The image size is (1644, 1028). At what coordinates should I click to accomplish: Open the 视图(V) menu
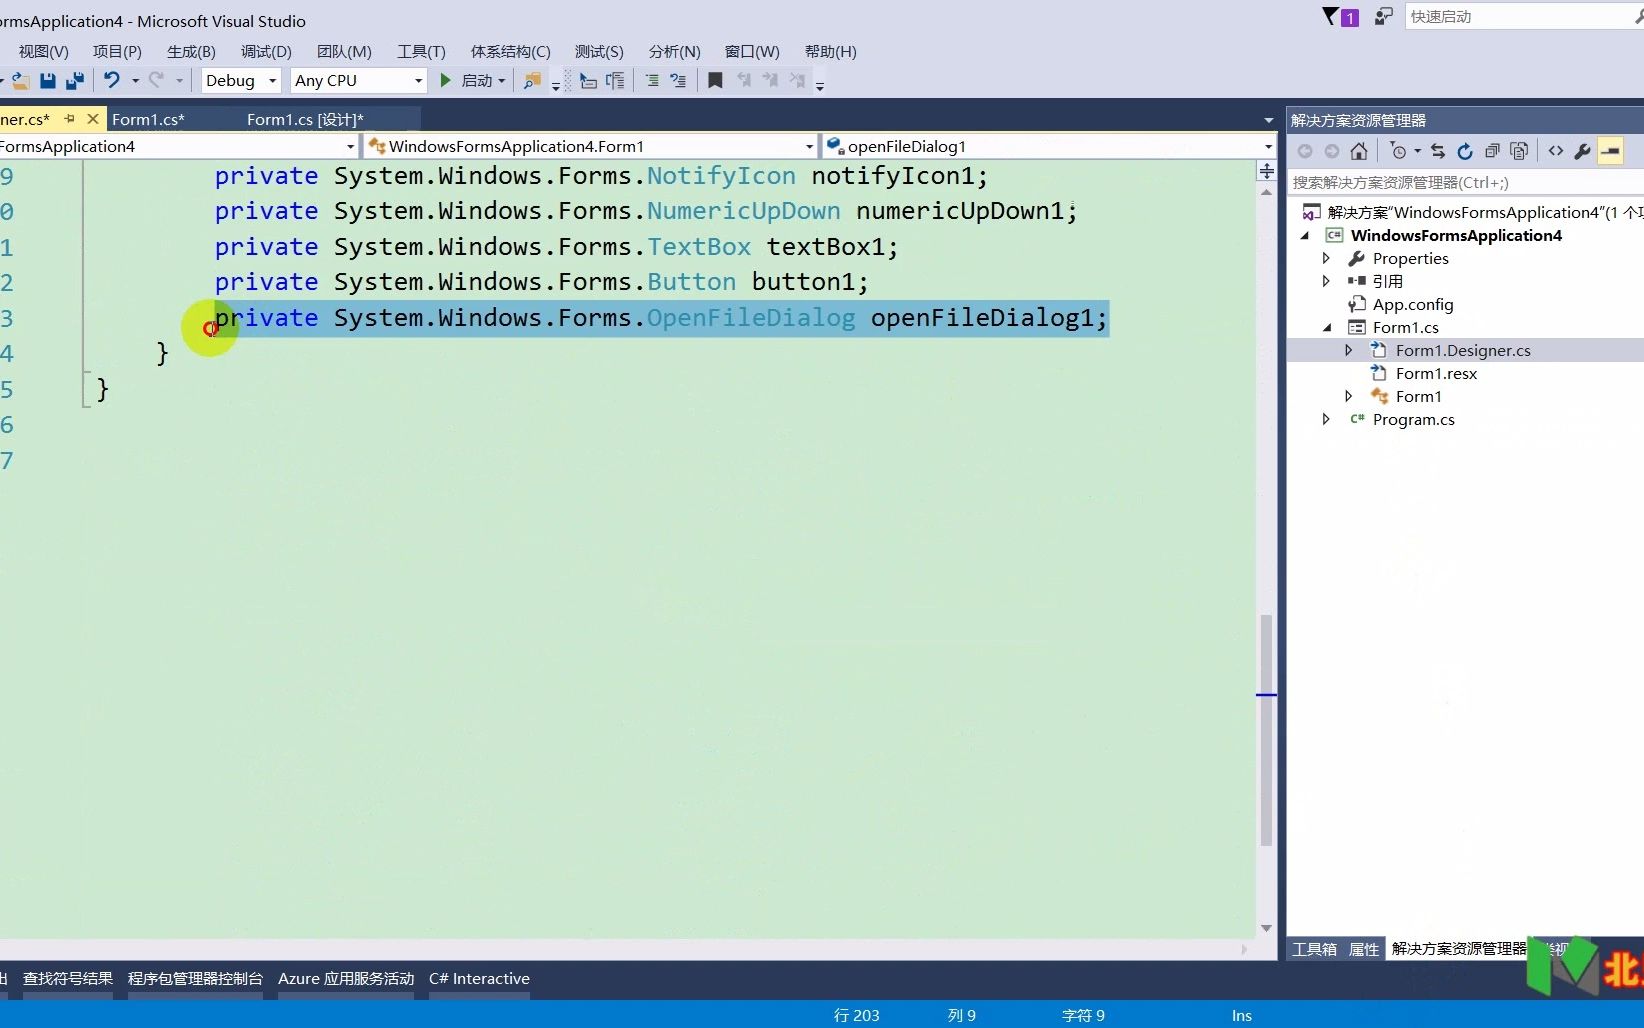click(x=43, y=52)
